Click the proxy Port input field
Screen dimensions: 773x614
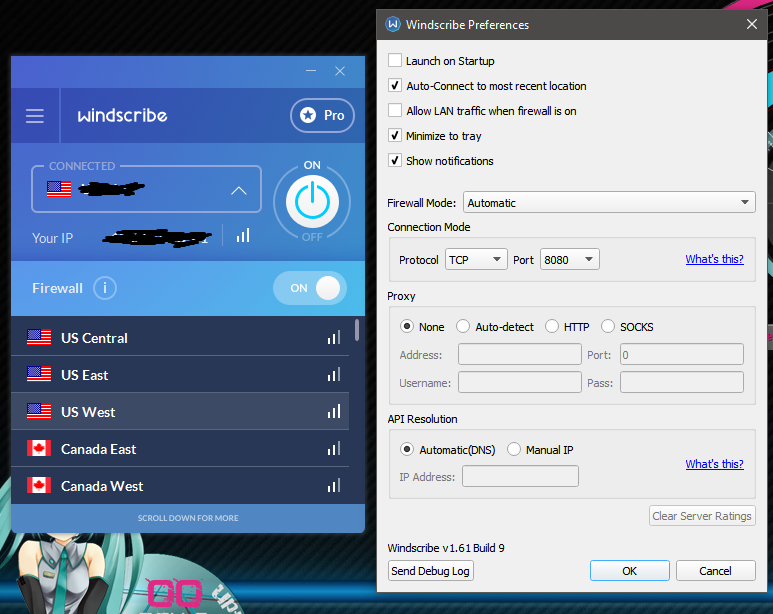[682, 354]
